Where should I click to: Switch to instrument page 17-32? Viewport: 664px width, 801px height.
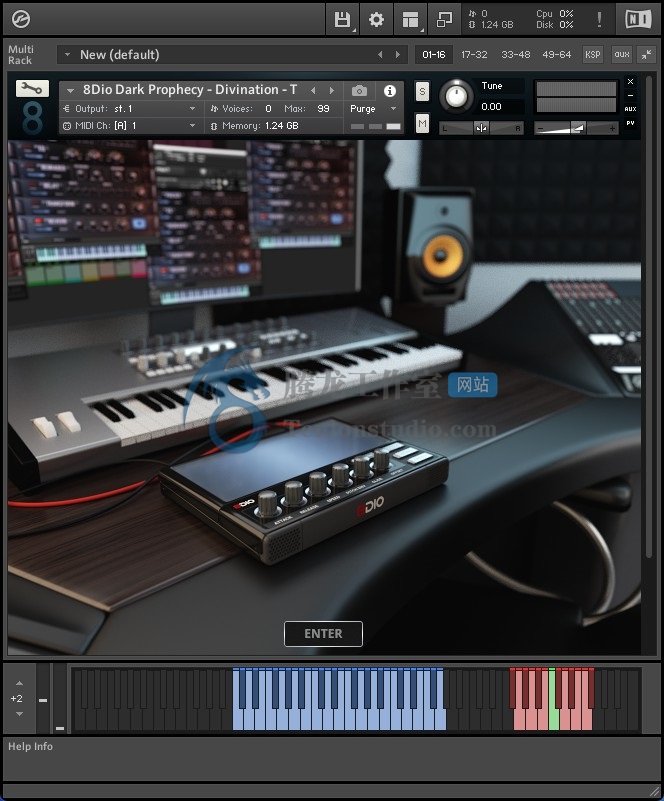(x=474, y=55)
